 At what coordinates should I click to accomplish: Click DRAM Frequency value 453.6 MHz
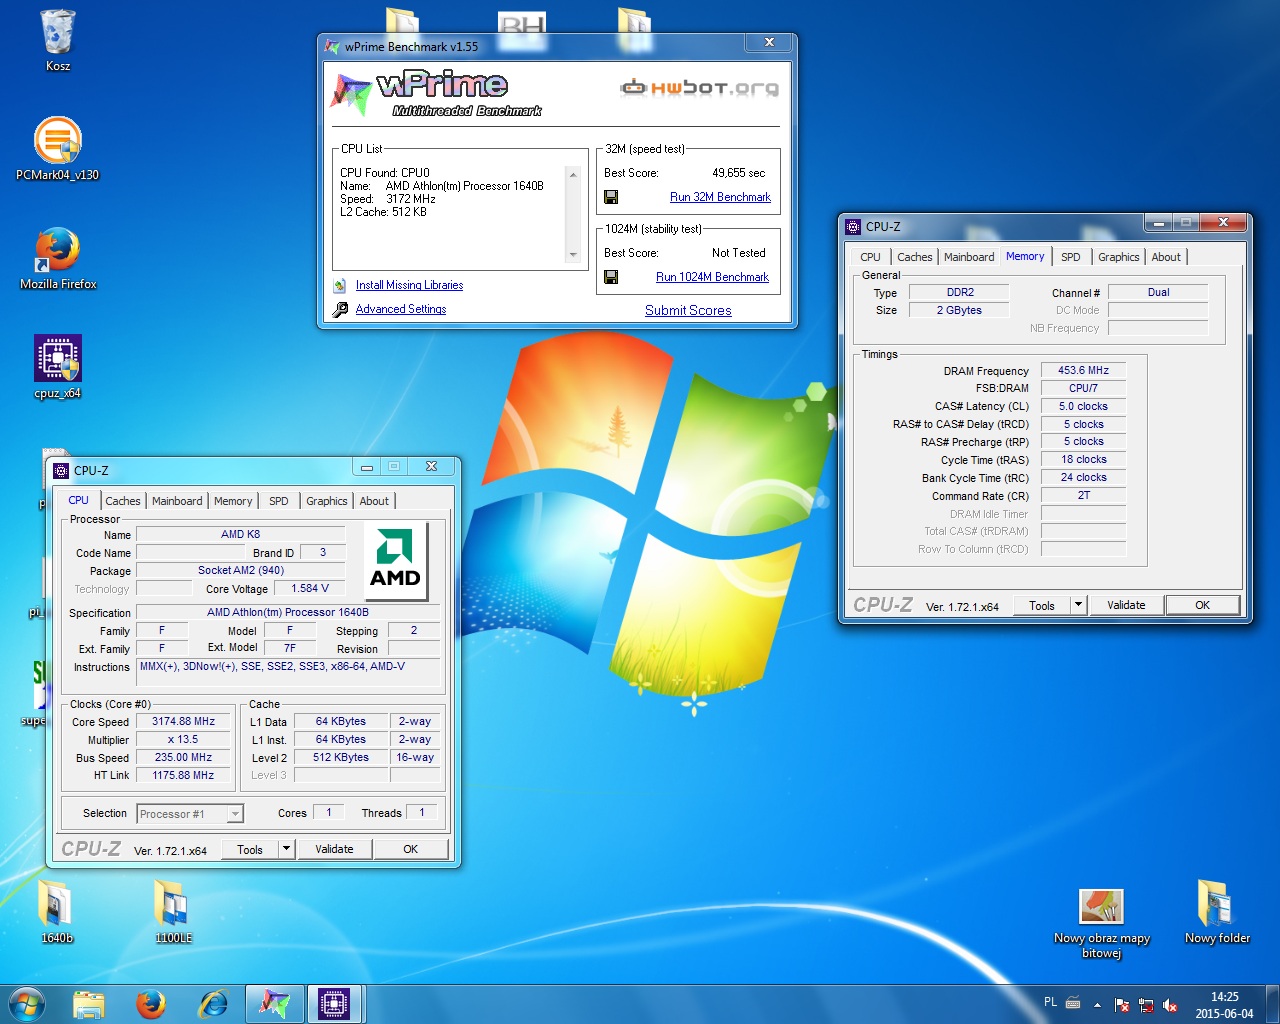pos(1083,370)
